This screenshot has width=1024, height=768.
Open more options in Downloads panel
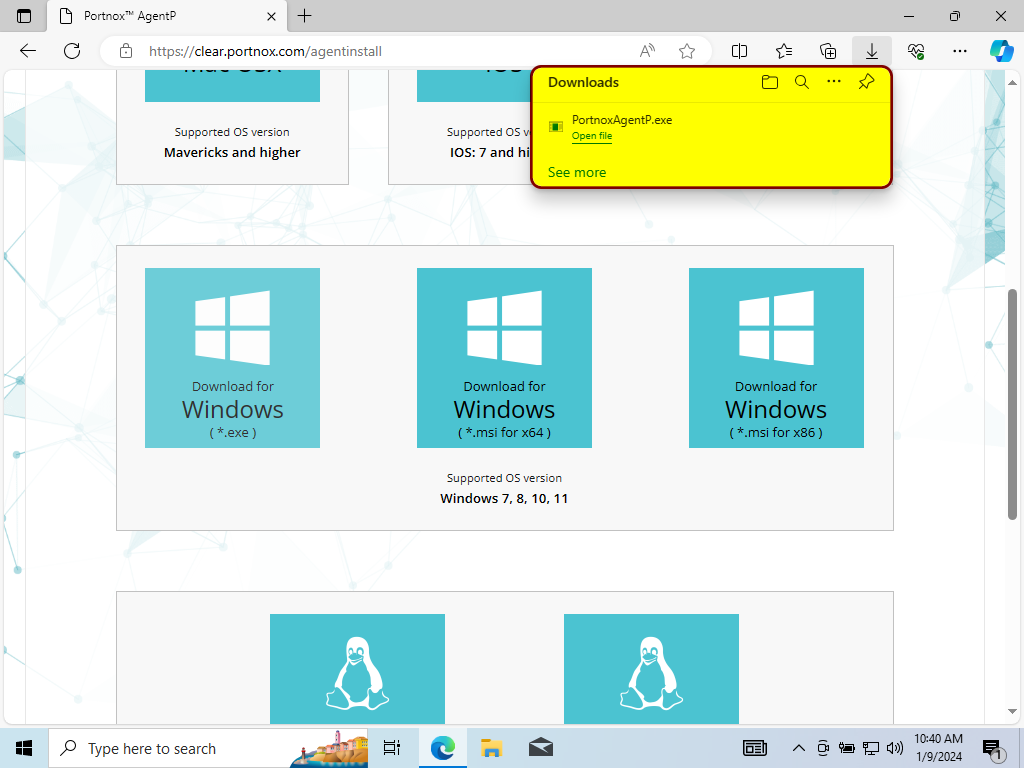834,82
